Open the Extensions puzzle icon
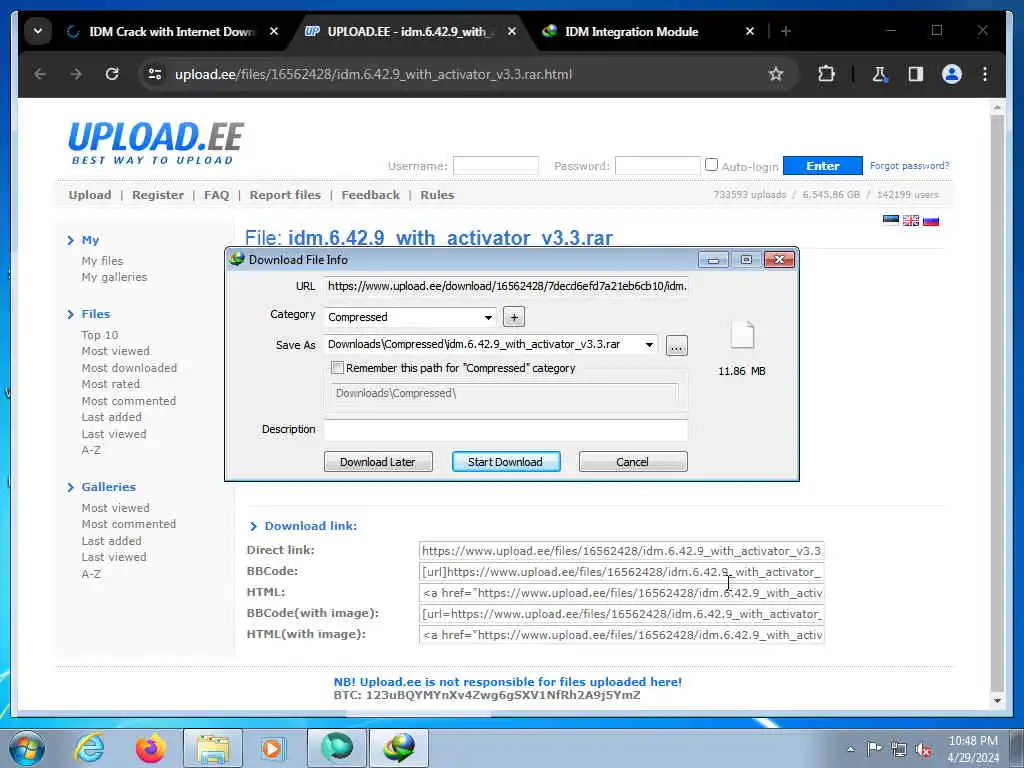This screenshot has height=768, width=1024. [826, 74]
